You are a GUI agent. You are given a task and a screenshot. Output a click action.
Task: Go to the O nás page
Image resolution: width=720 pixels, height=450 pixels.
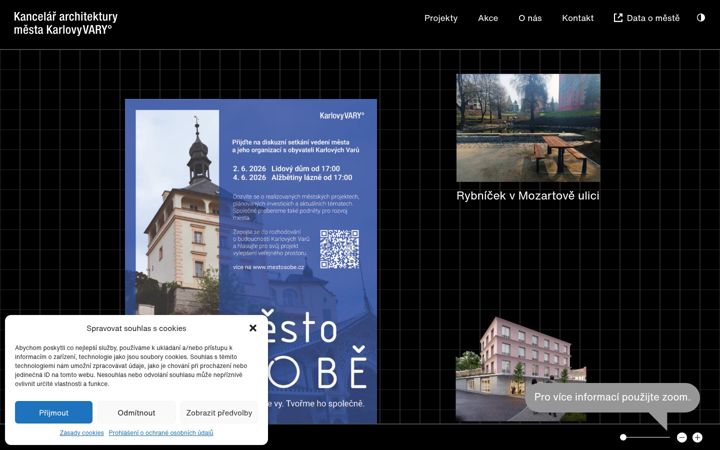[530, 18]
